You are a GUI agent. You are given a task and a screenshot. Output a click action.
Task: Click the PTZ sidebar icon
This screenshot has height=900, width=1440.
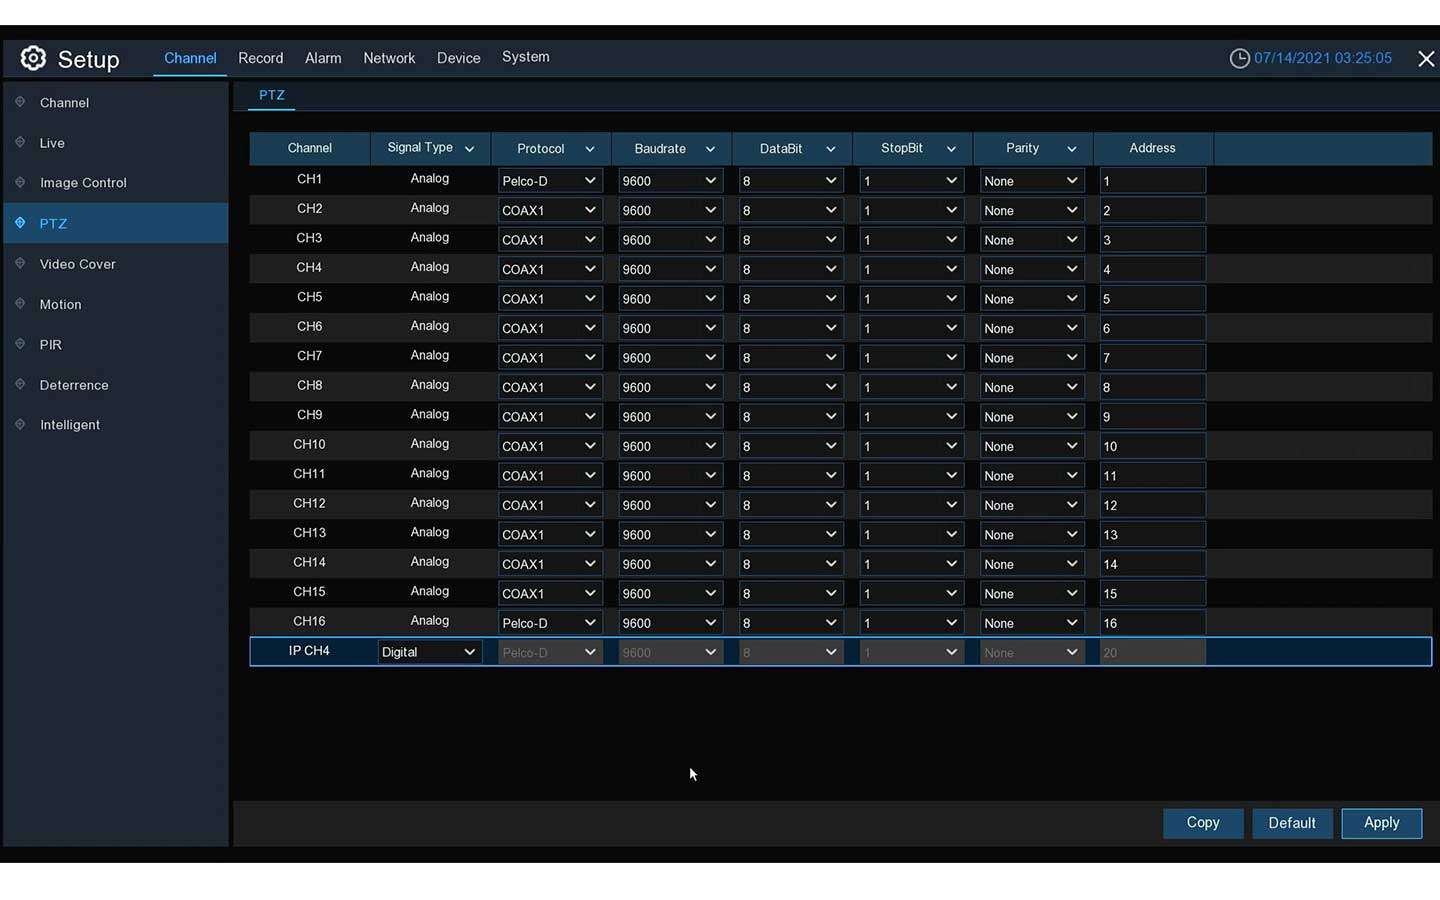[20, 223]
